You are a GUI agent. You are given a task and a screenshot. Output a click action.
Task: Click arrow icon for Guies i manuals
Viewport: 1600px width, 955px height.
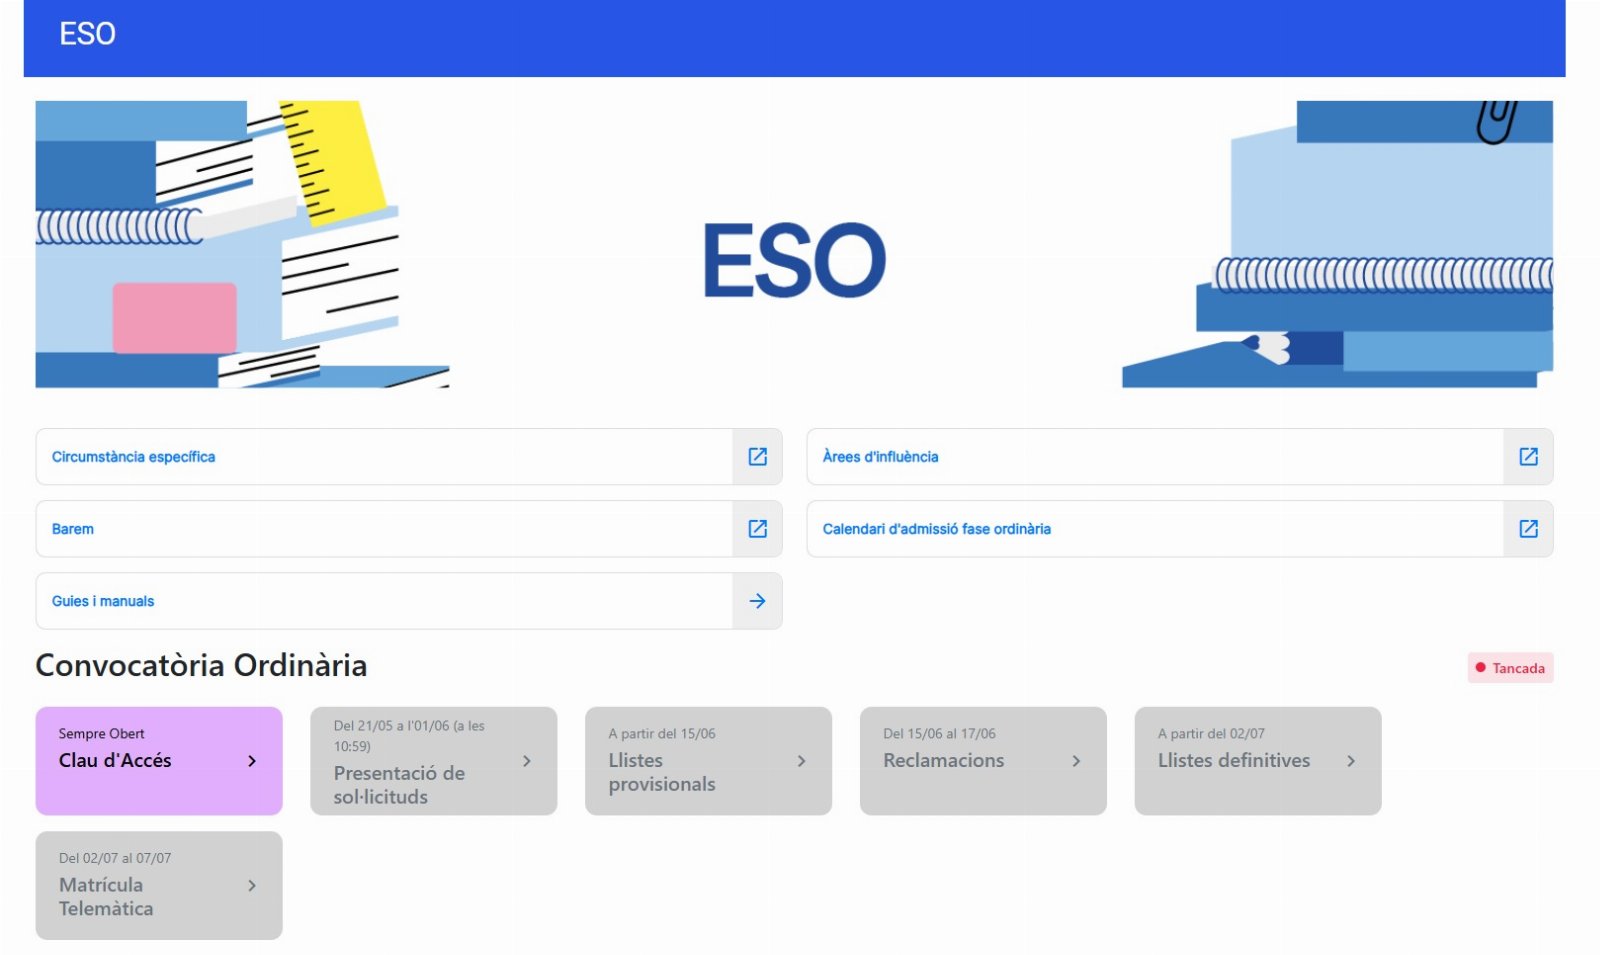(757, 600)
